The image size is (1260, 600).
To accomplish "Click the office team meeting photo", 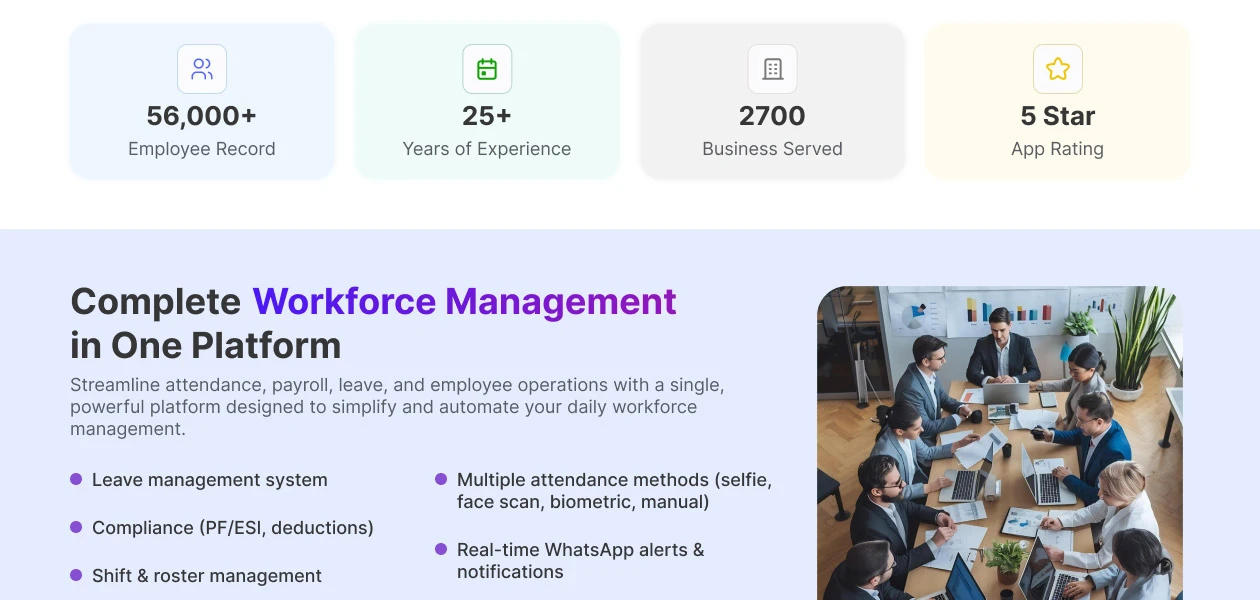I will point(999,443).
